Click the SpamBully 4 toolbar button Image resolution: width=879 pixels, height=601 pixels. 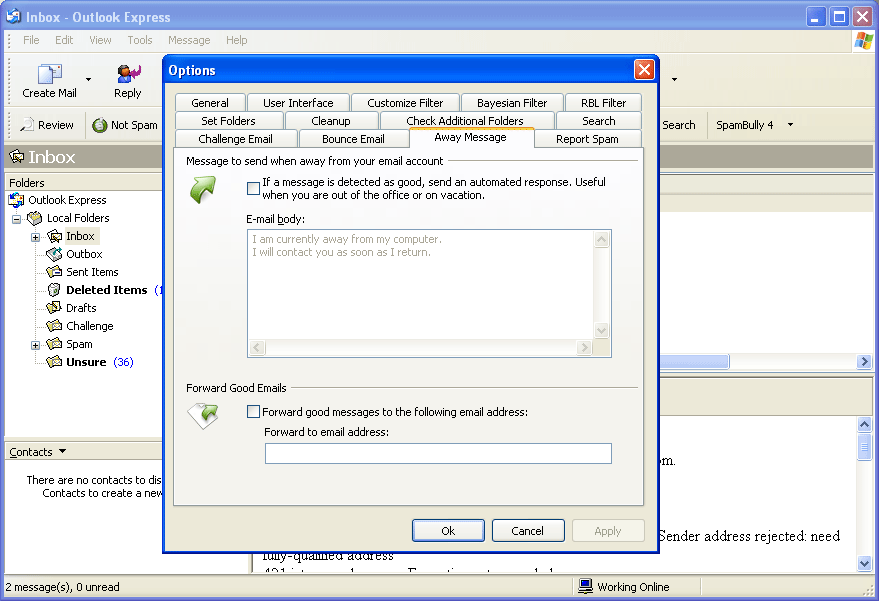(x=744, y=125)
